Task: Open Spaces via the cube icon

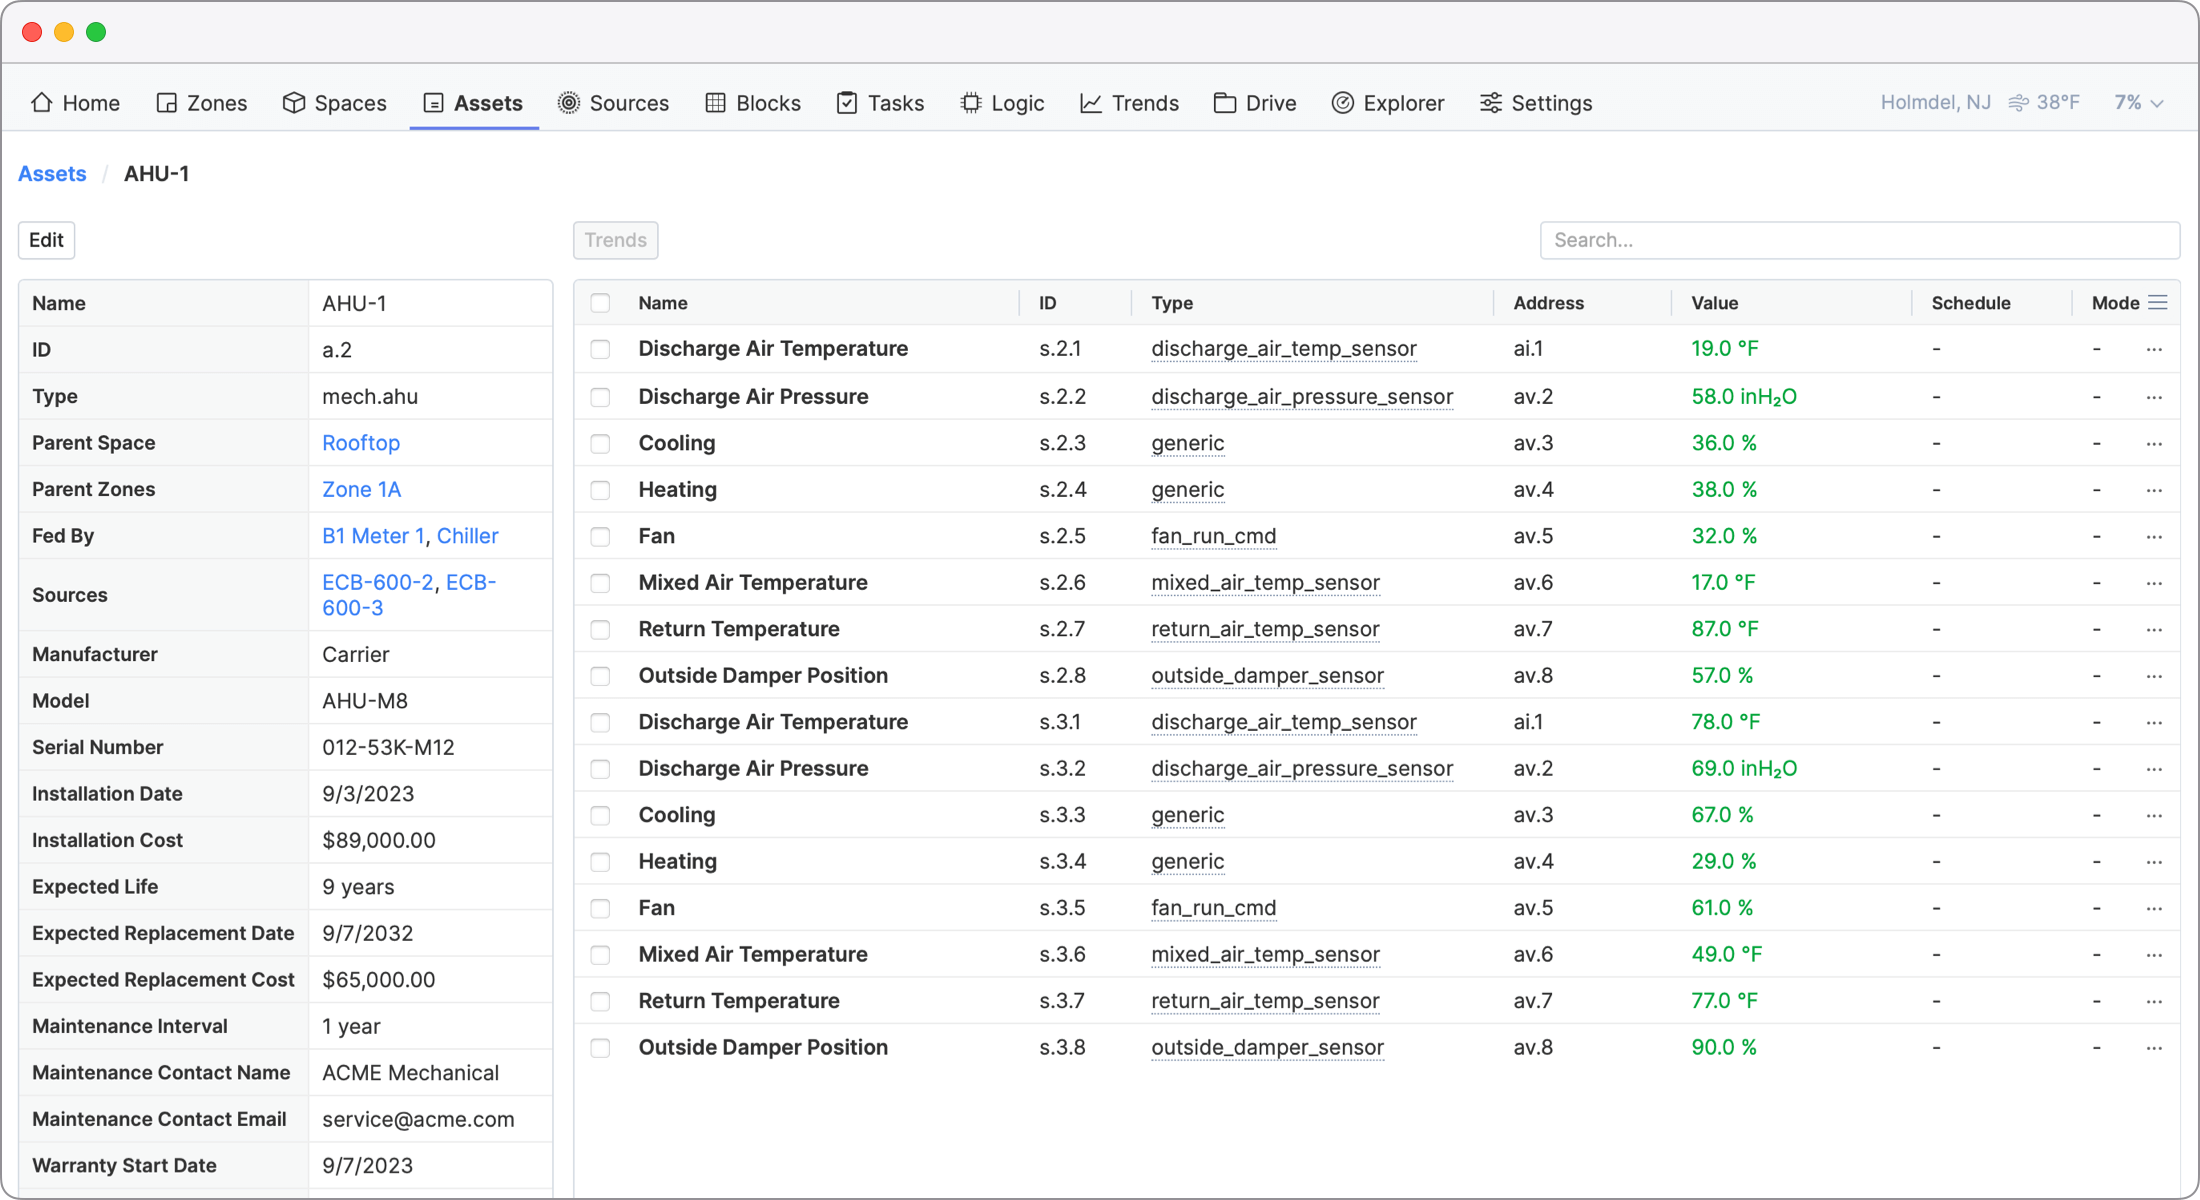Action: tap(293, 103)
